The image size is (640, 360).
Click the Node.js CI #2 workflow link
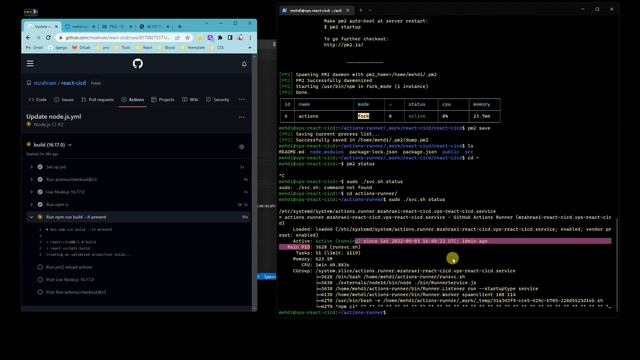coord(48,124)
